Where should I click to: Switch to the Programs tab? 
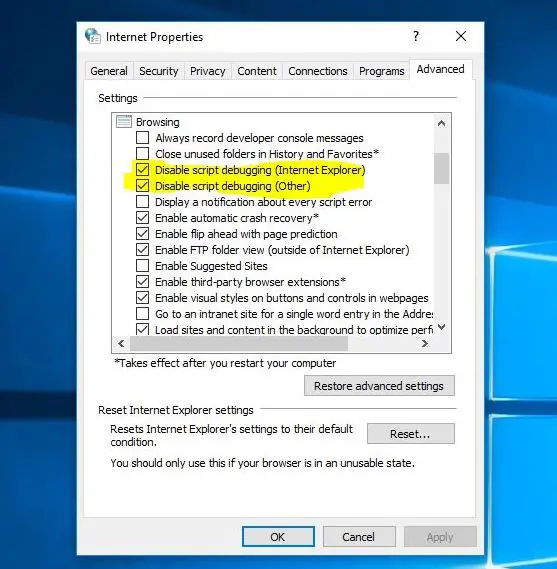click(382, 71)
